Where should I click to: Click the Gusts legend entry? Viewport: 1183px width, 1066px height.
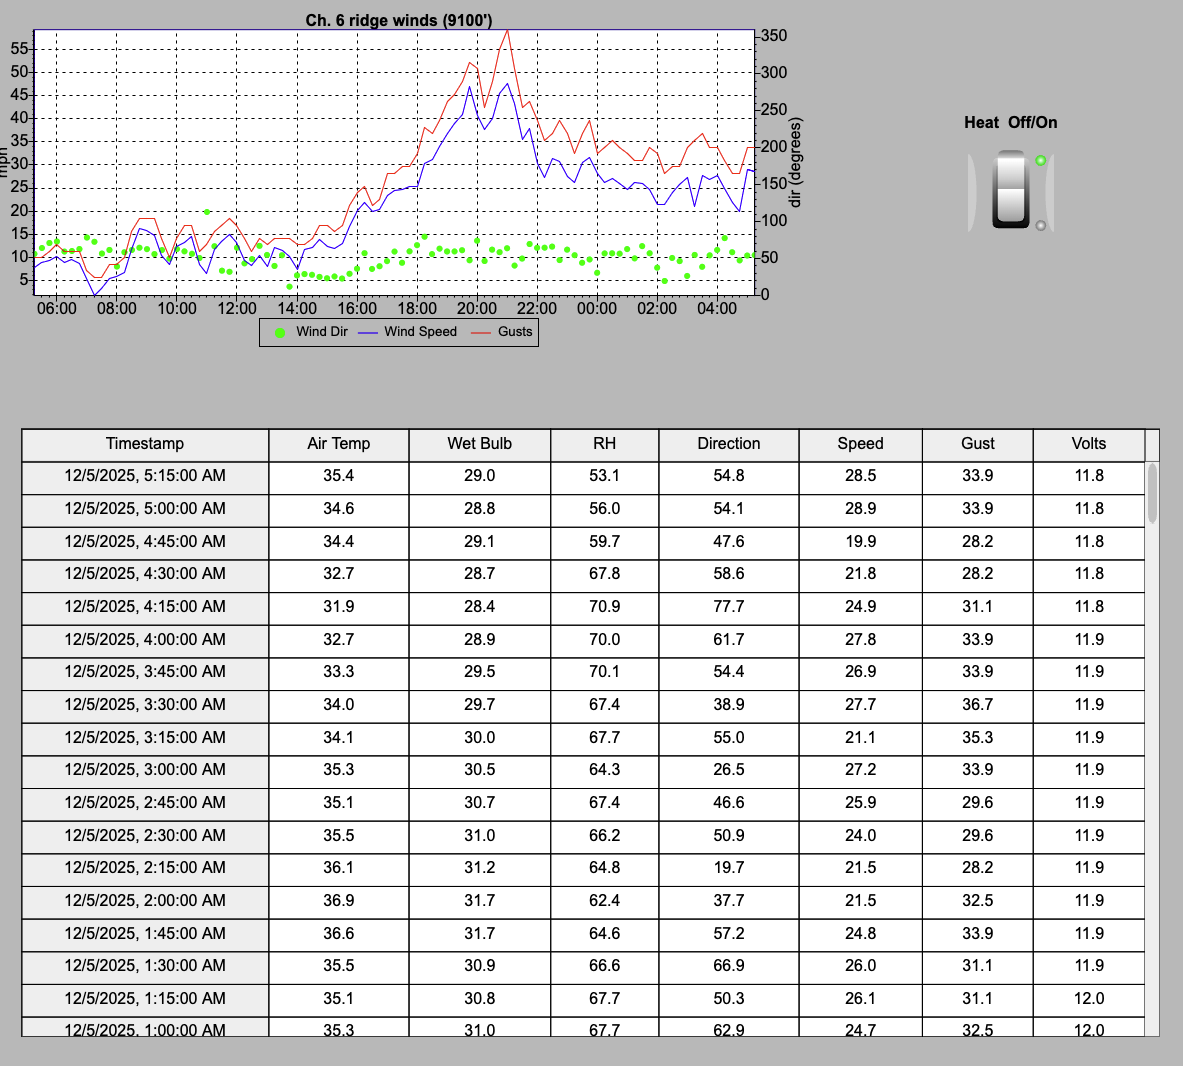[x=502, y=332]
